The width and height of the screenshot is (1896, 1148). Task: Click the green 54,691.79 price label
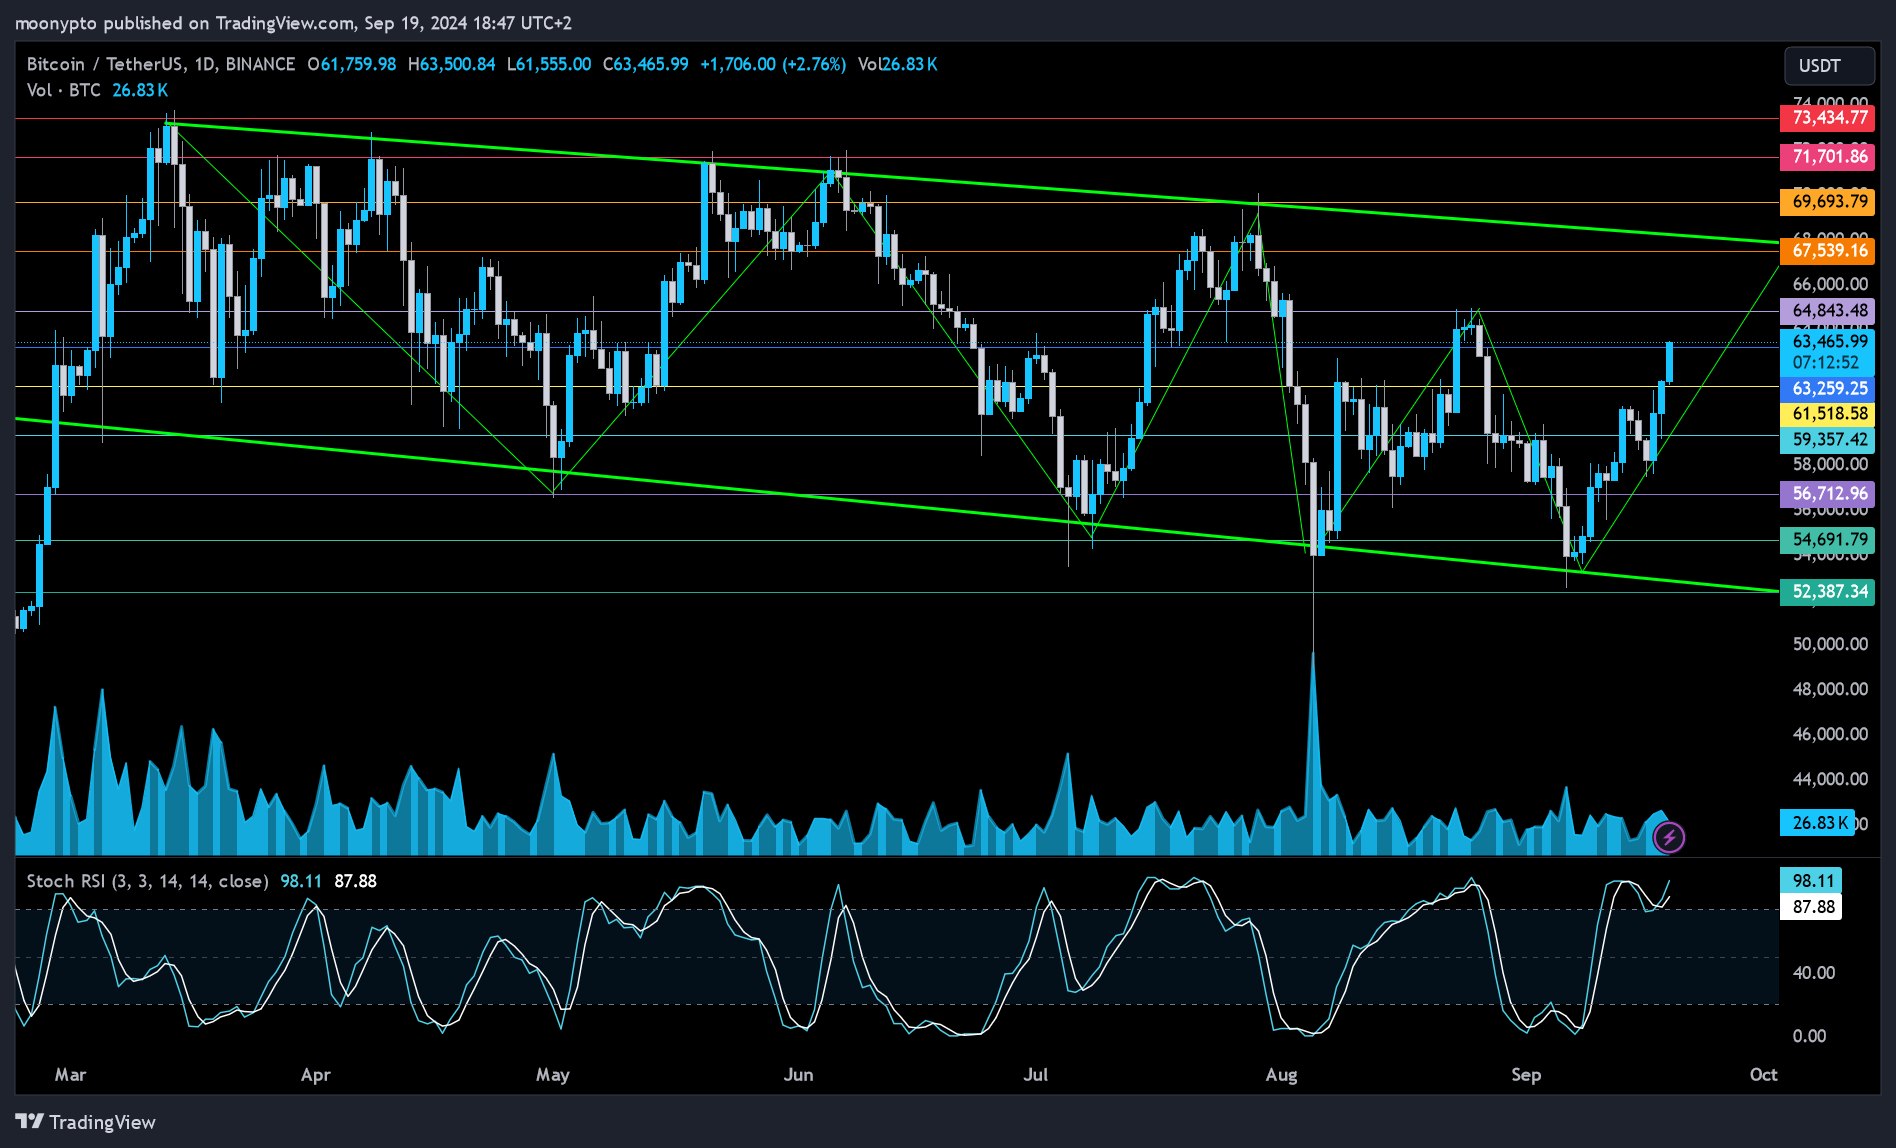pyautogui.click(x=1829, y=540)
